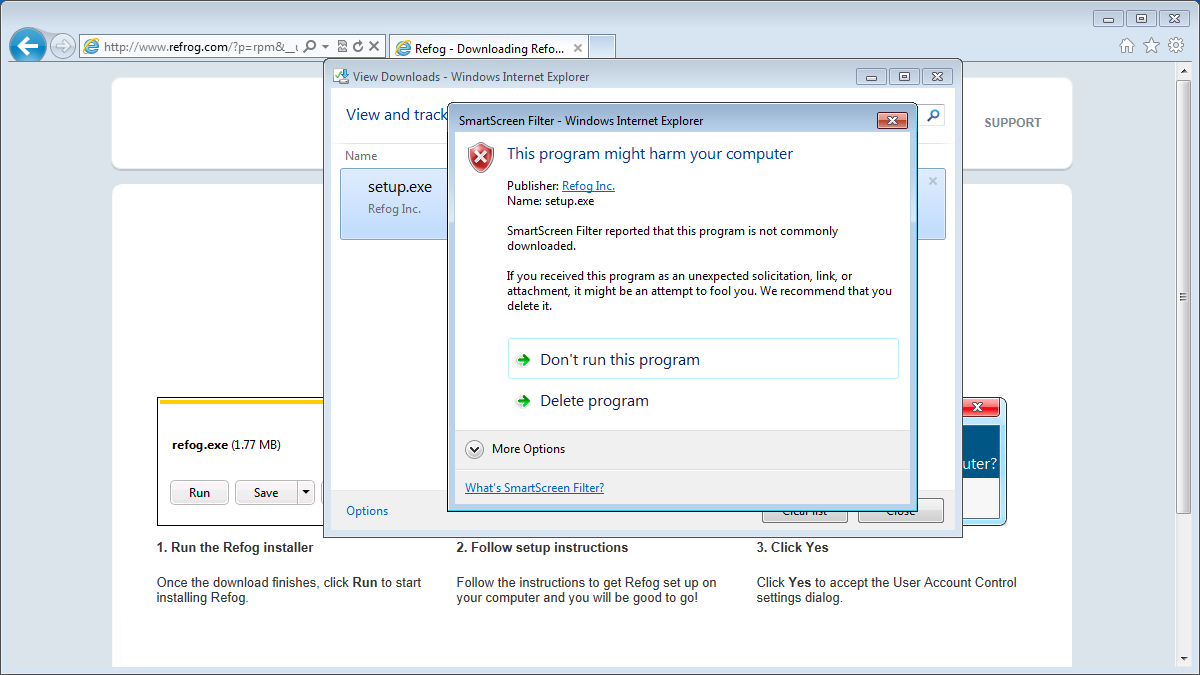Open What's SmartScreen Filter? help link
The width and height of the screenshot is (1200, 675).
534,488
